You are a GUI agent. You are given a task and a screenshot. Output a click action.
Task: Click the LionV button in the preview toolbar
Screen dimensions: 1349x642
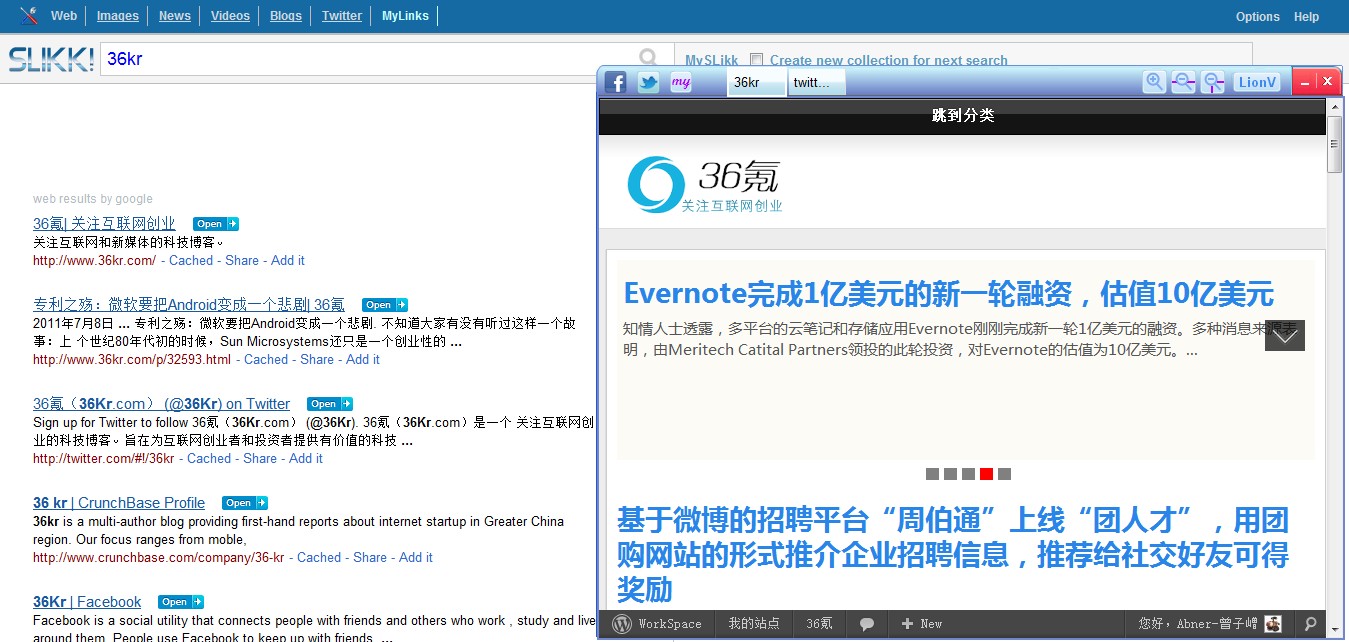(x=1257, y=82)
